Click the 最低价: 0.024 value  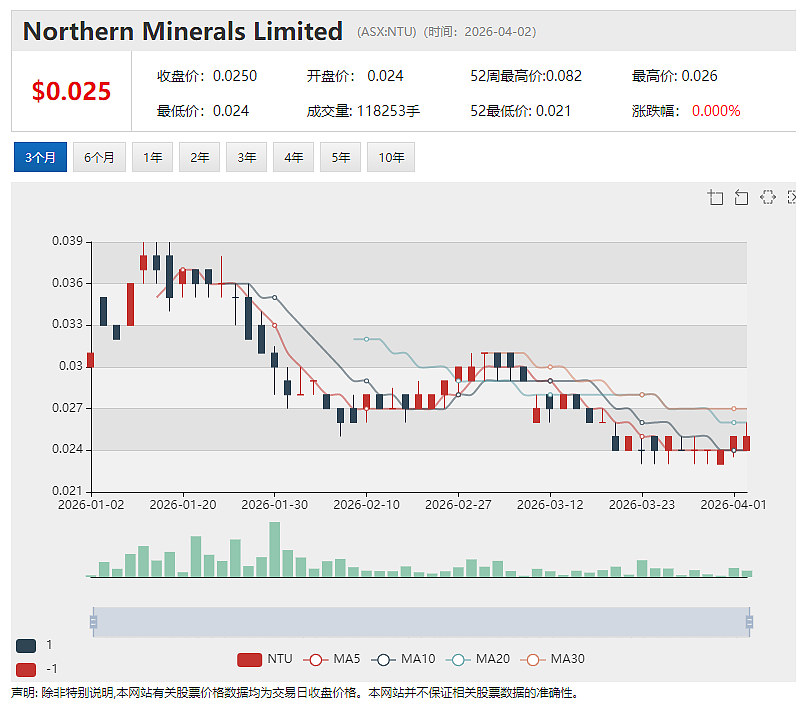(x=203, y=111)
